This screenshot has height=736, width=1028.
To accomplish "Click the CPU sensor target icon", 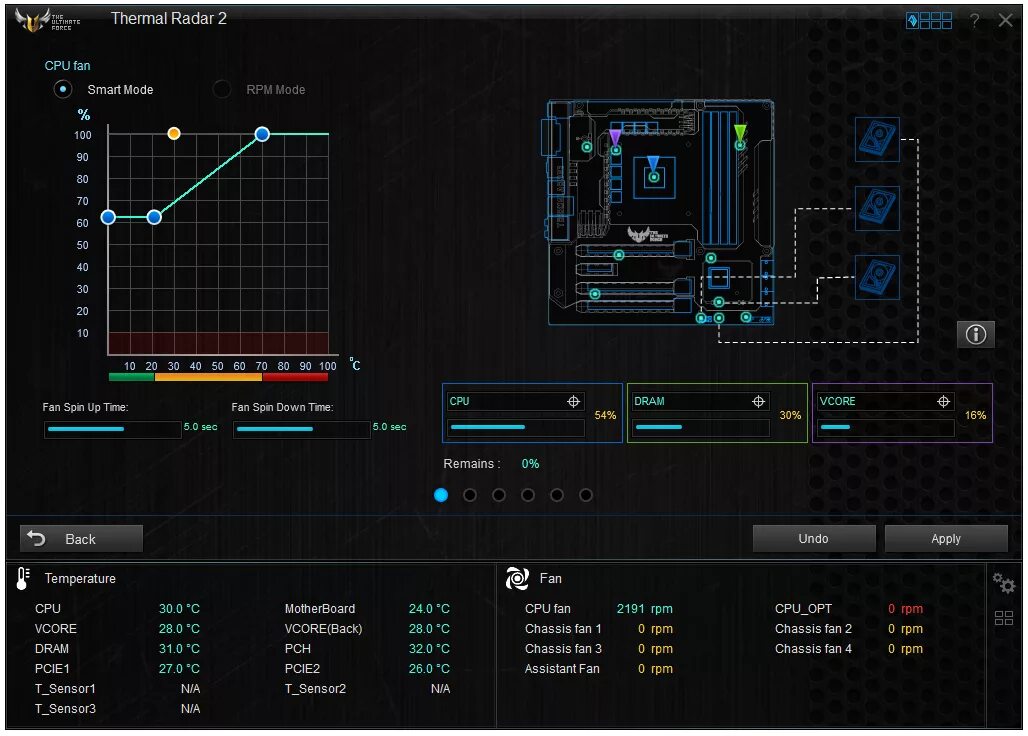I will (574, 401).
